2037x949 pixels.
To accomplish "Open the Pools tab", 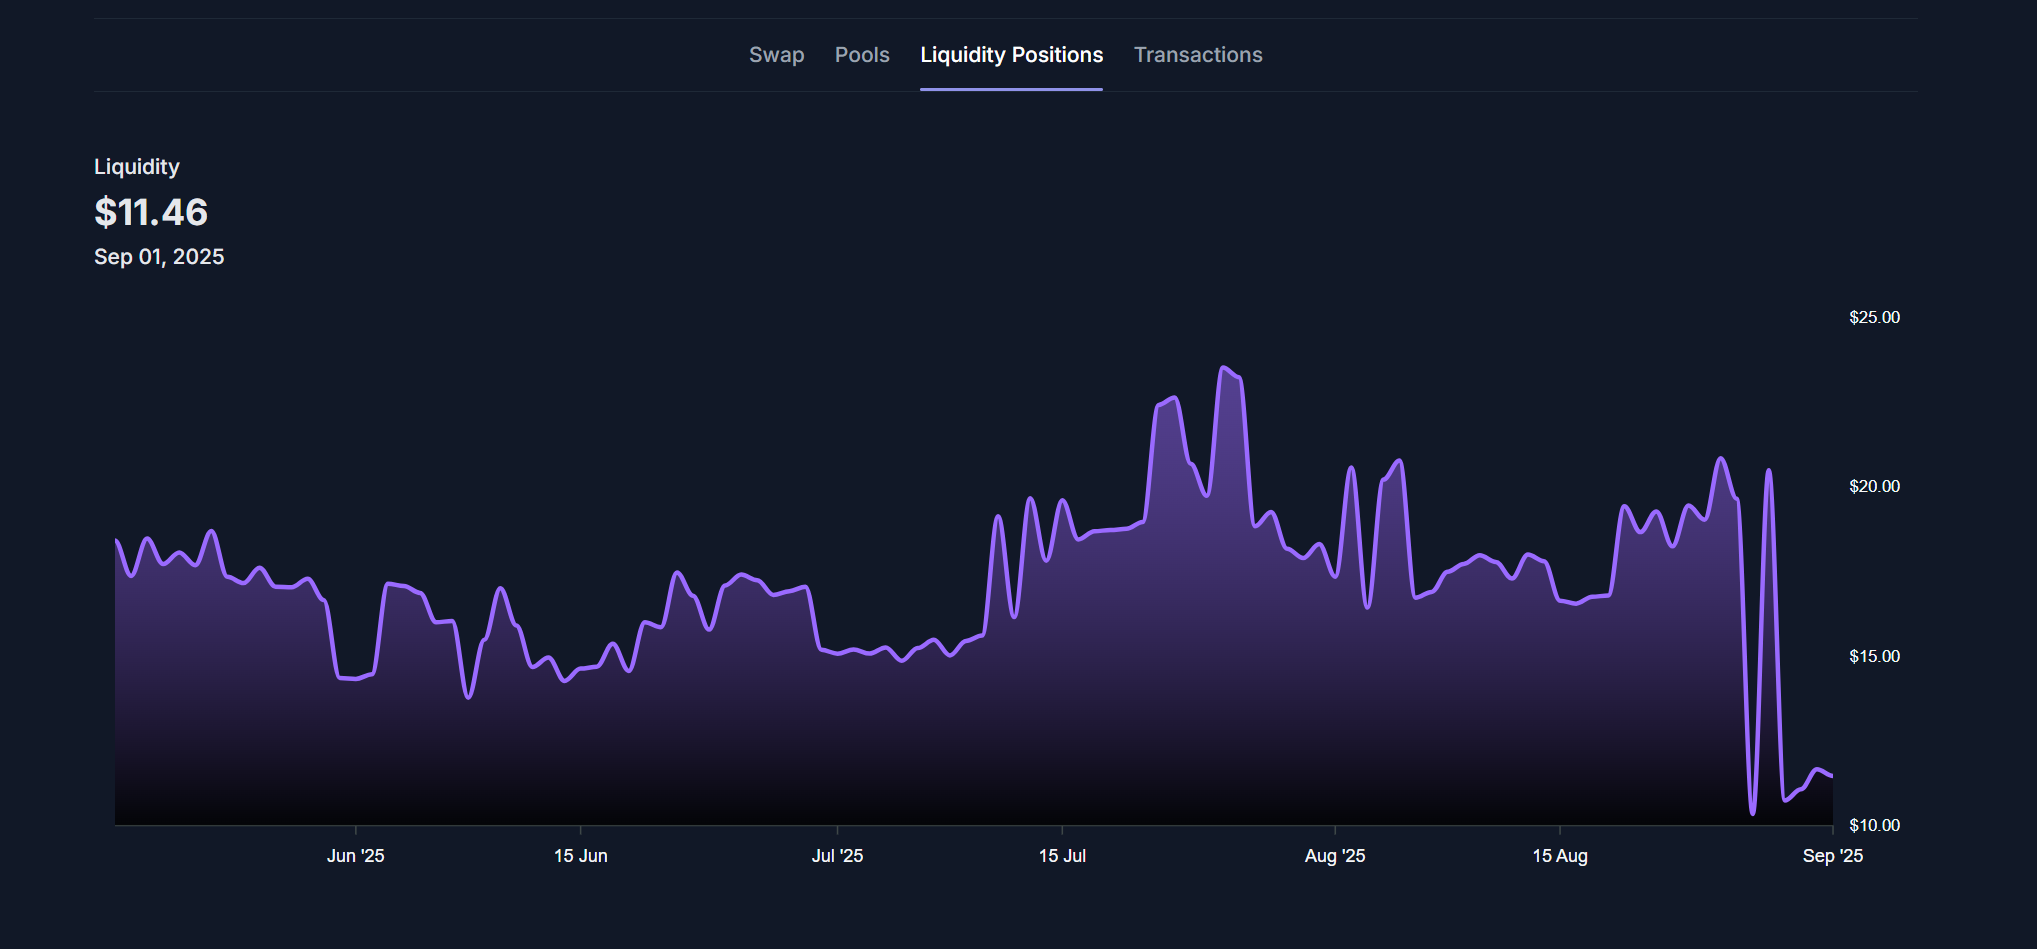I will (862, 55).
